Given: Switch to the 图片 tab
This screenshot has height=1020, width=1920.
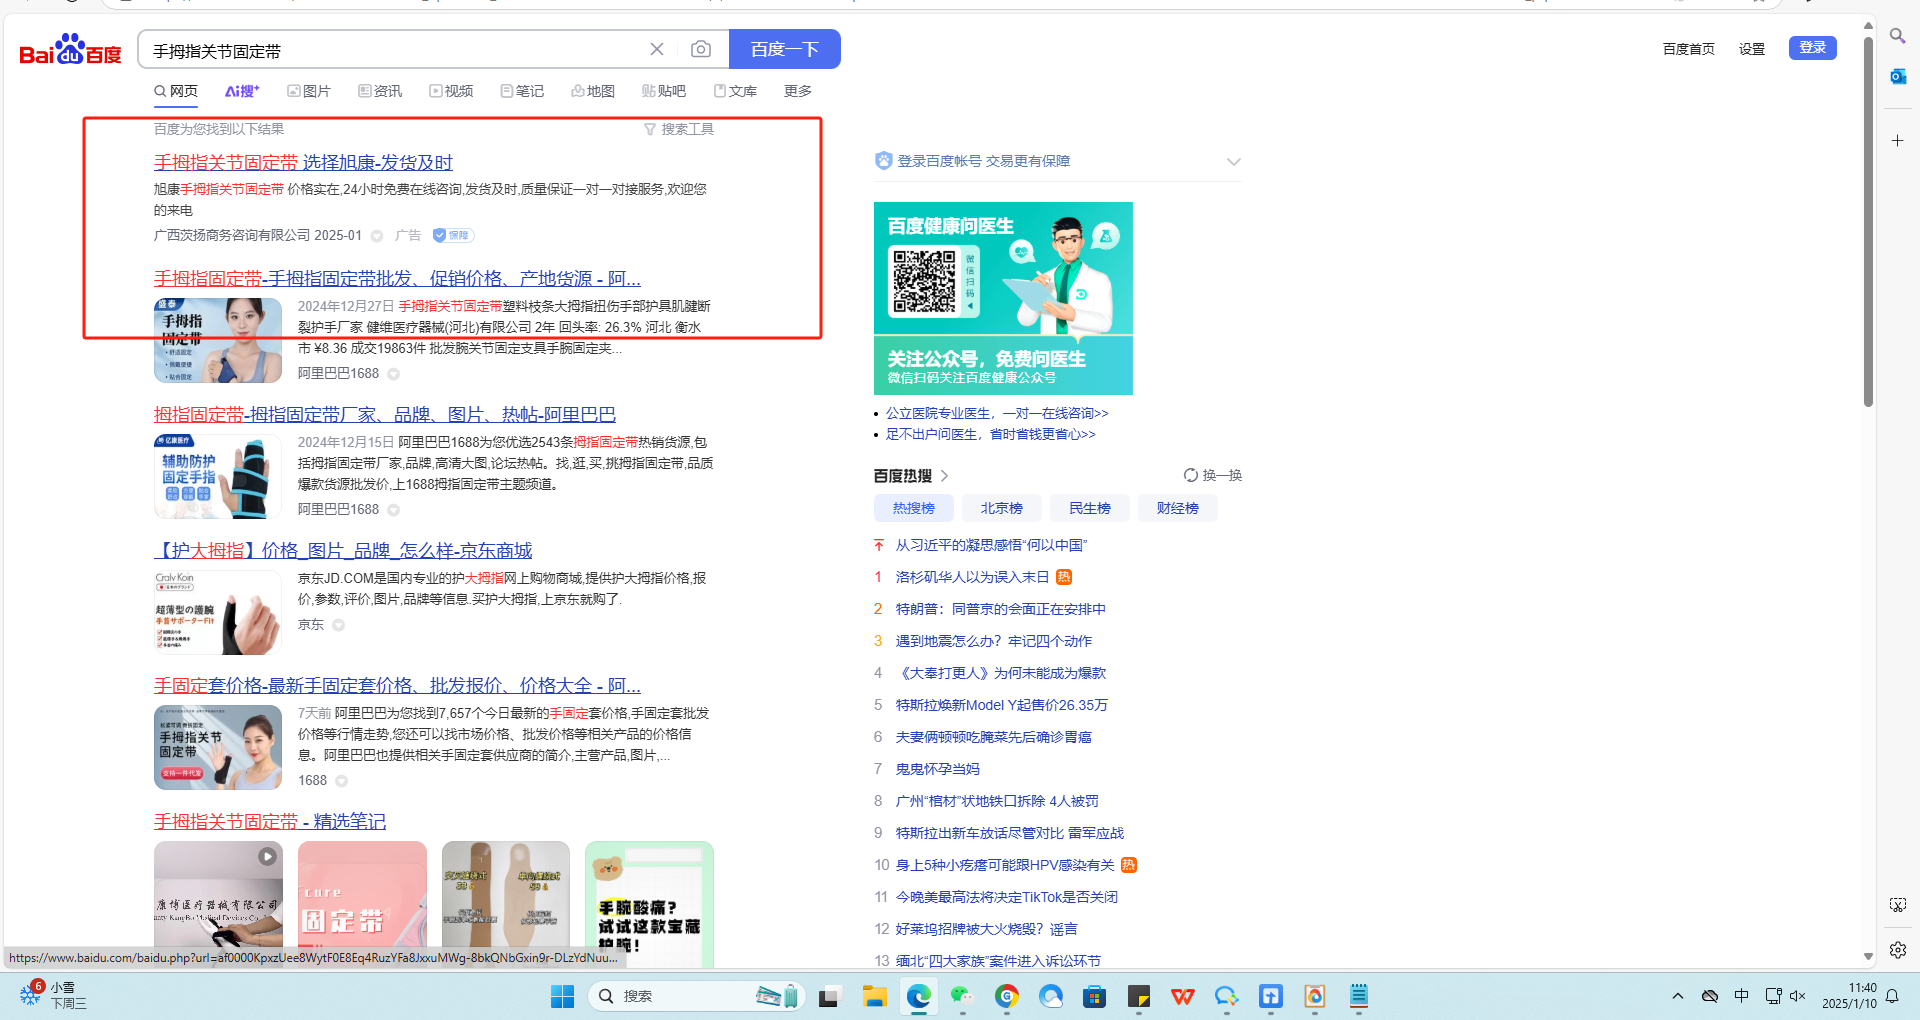Looking at the screenshot, I should tap(309, 91).
